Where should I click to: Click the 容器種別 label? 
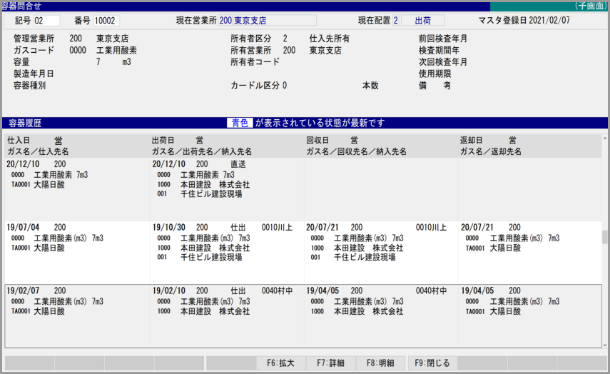30,86
